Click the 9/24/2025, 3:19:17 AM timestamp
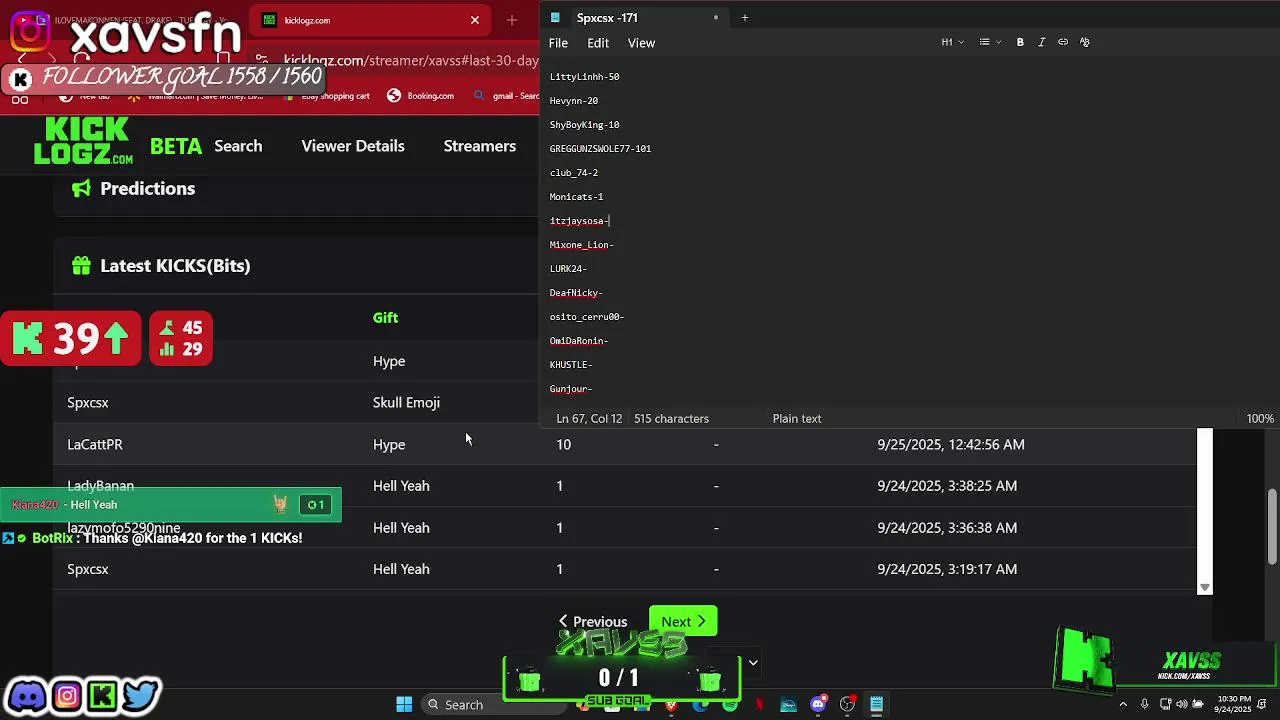The image size is (1280, 720). pos(947,569)
